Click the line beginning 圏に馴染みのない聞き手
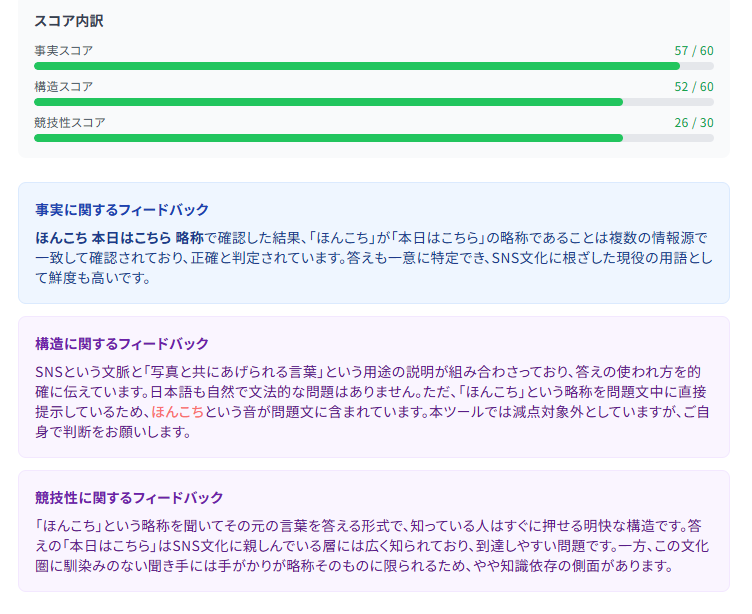Image resolution: width=752 pixels, height=614 pixels. tap(354, 566)
